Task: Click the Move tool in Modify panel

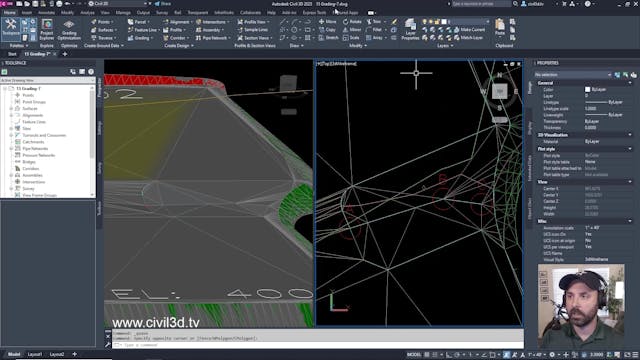Action: point(328,22)
